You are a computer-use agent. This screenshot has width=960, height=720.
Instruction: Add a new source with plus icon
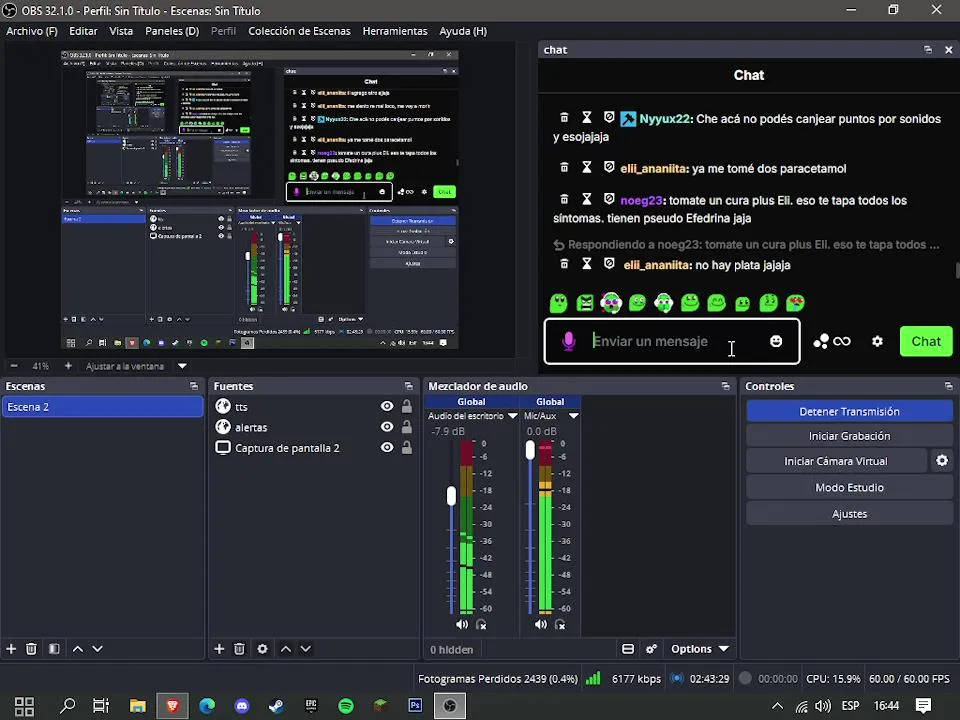coord(219,648)
